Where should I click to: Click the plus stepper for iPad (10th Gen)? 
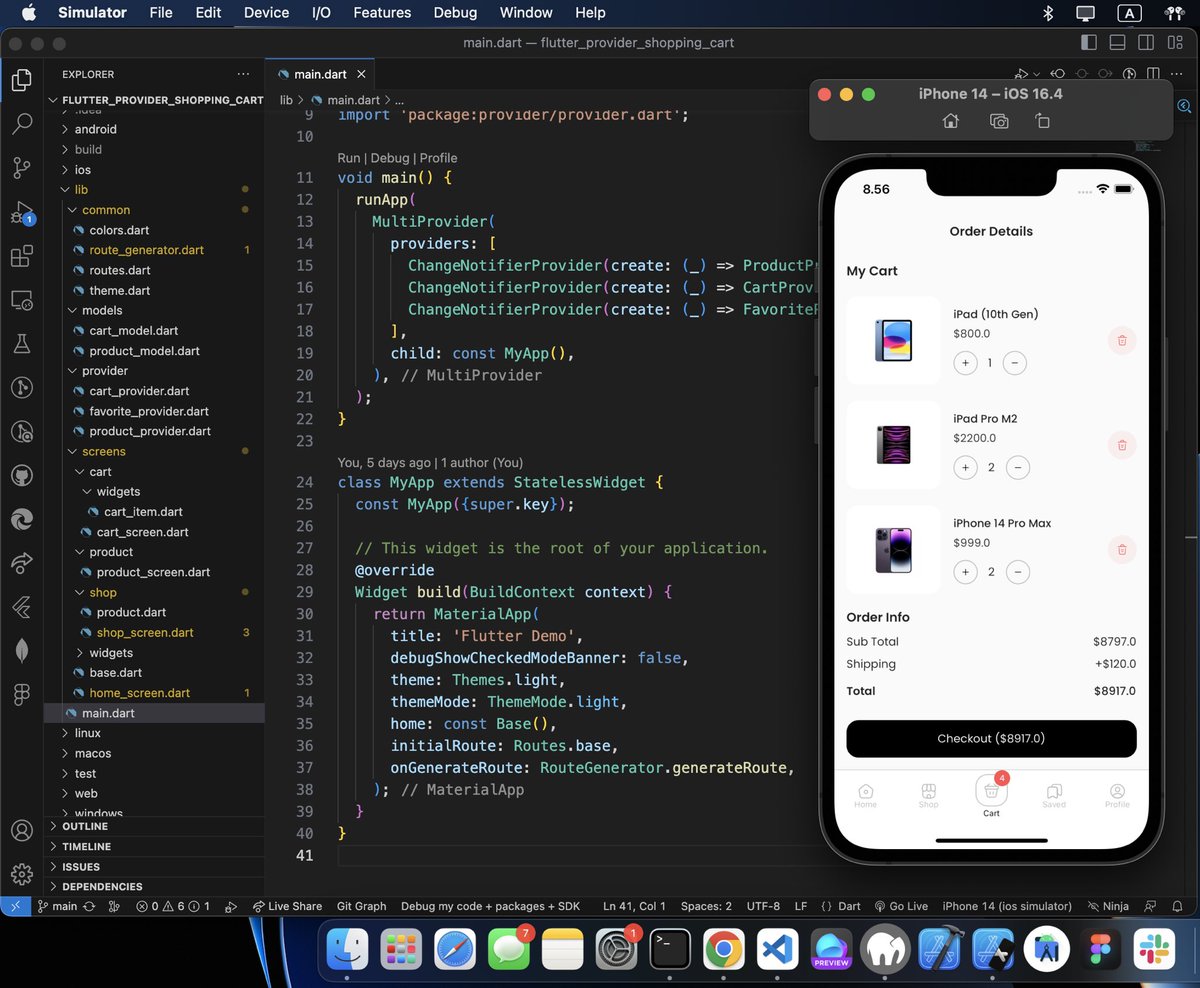pos(965,363)
